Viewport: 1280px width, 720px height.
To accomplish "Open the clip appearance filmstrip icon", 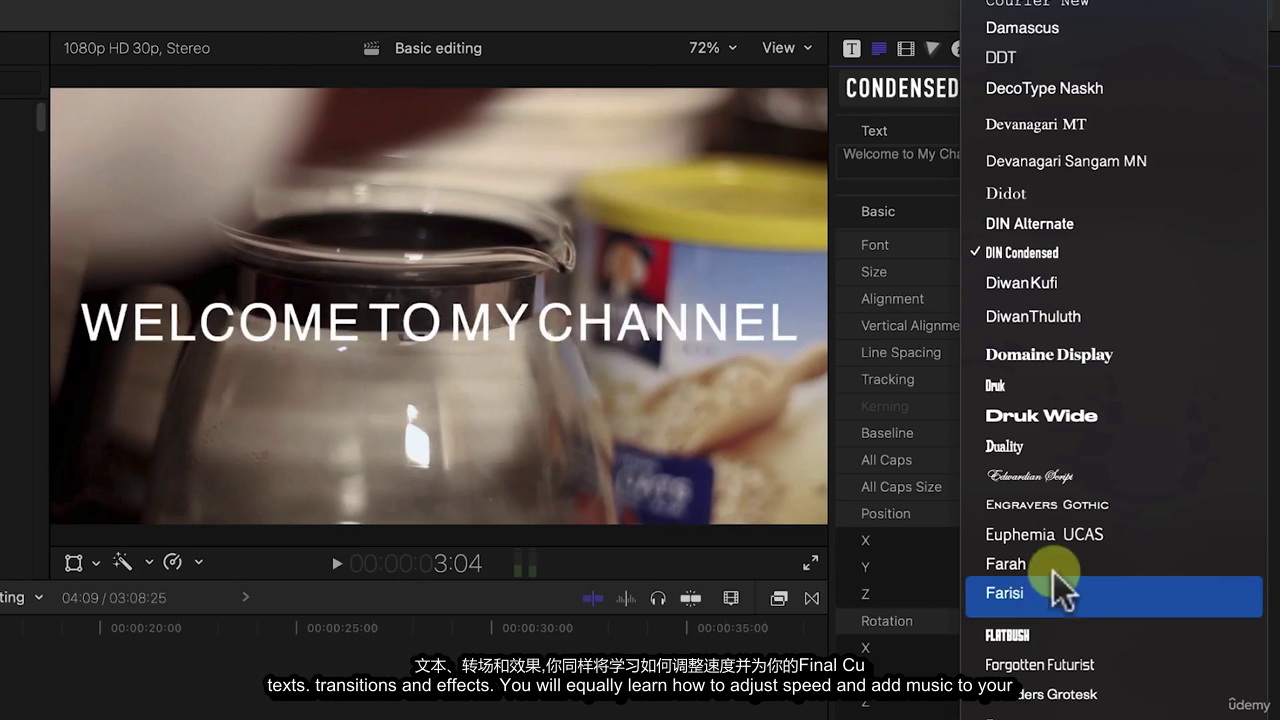I will (x=731, y=598).
